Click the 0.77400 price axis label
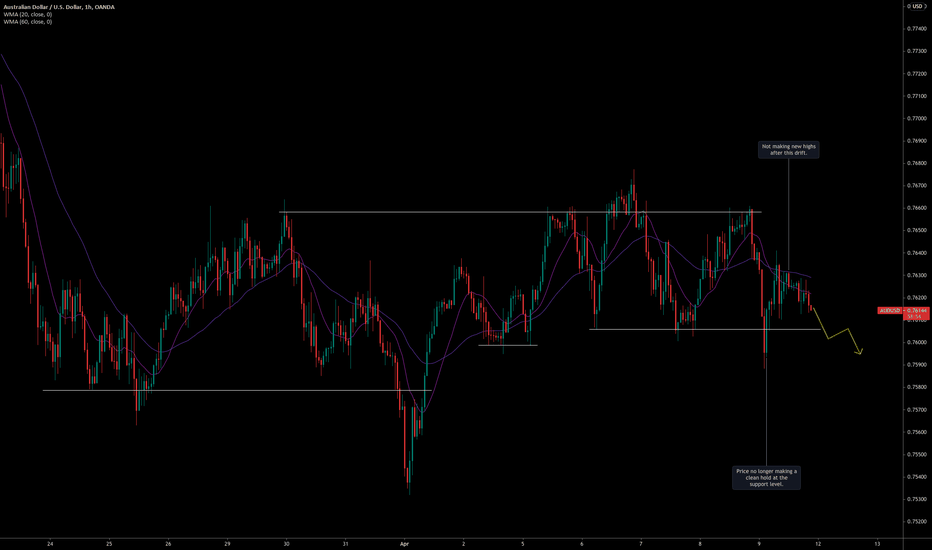 coord(916,29)
